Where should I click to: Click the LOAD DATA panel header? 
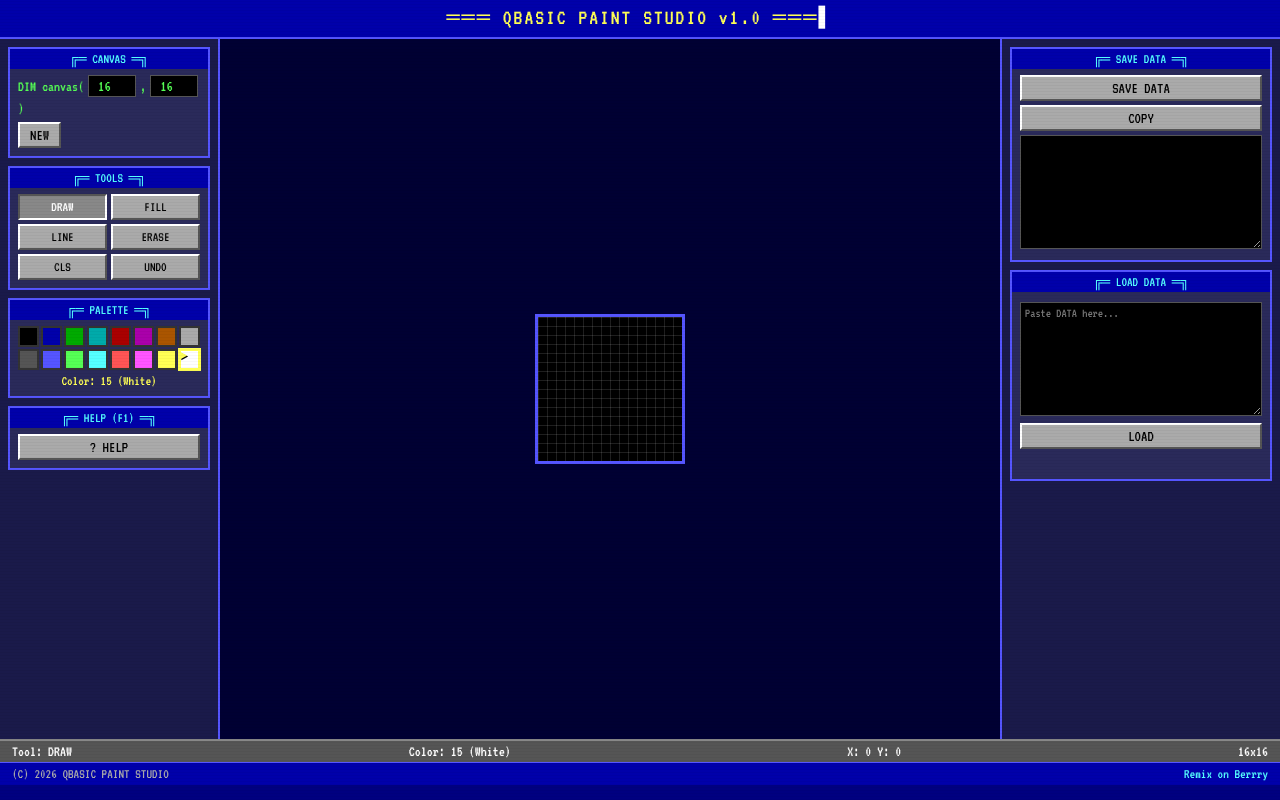[x=1141, y=283]
